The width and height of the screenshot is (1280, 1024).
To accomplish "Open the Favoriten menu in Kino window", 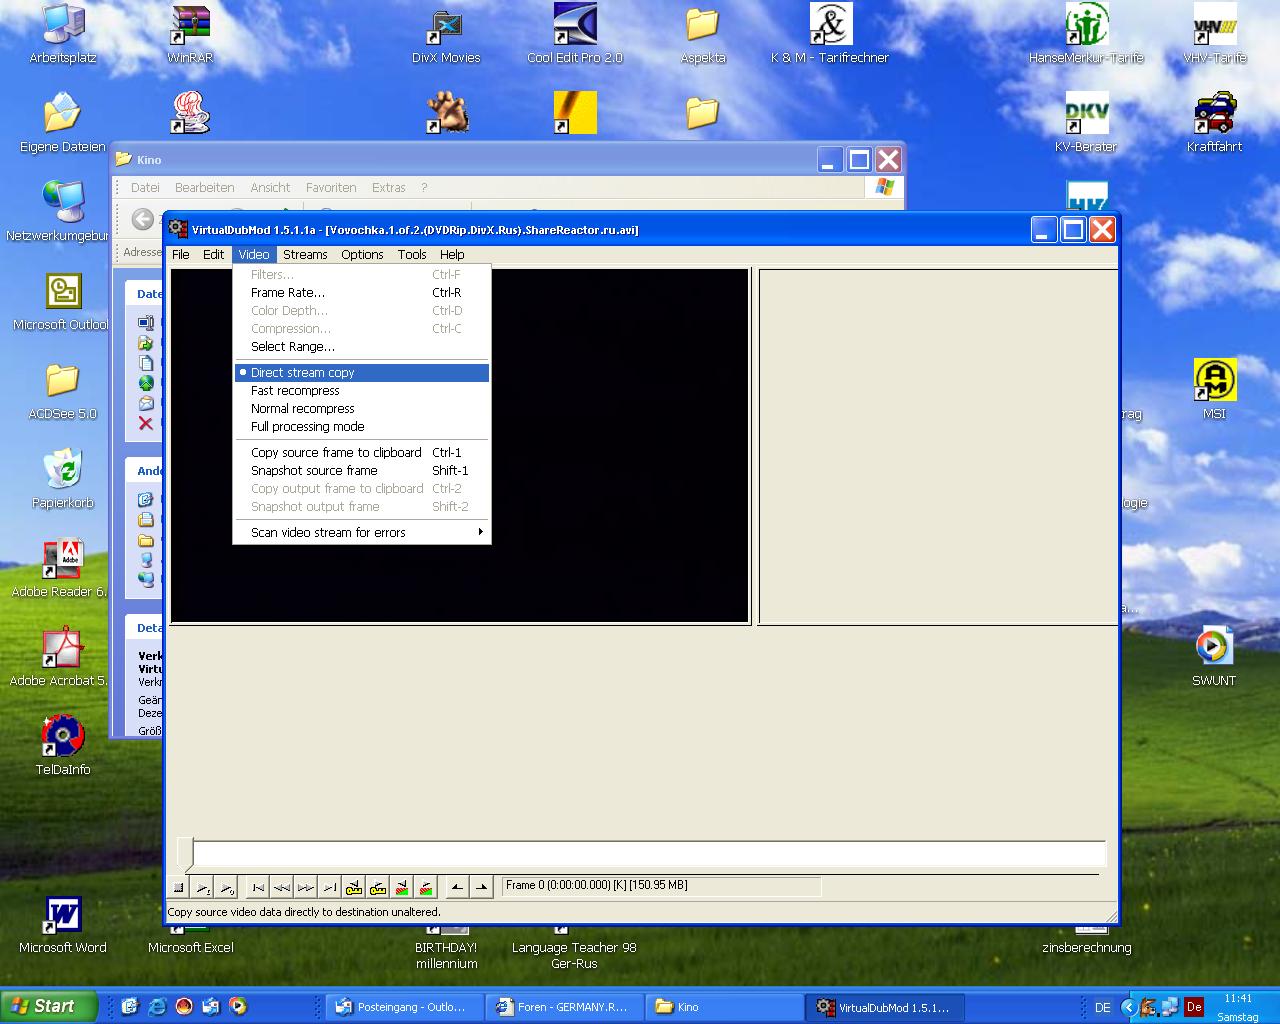I will tap(331, 187).
